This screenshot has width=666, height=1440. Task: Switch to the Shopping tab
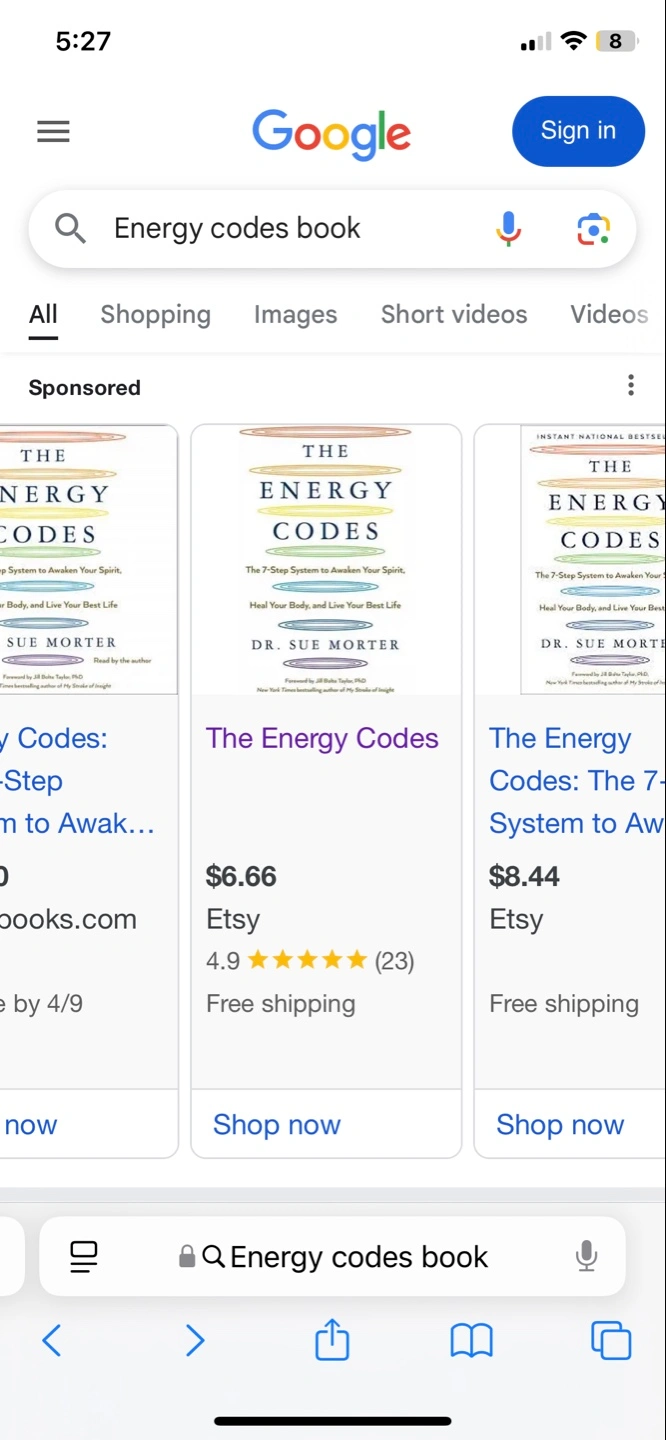coord(155,314)
